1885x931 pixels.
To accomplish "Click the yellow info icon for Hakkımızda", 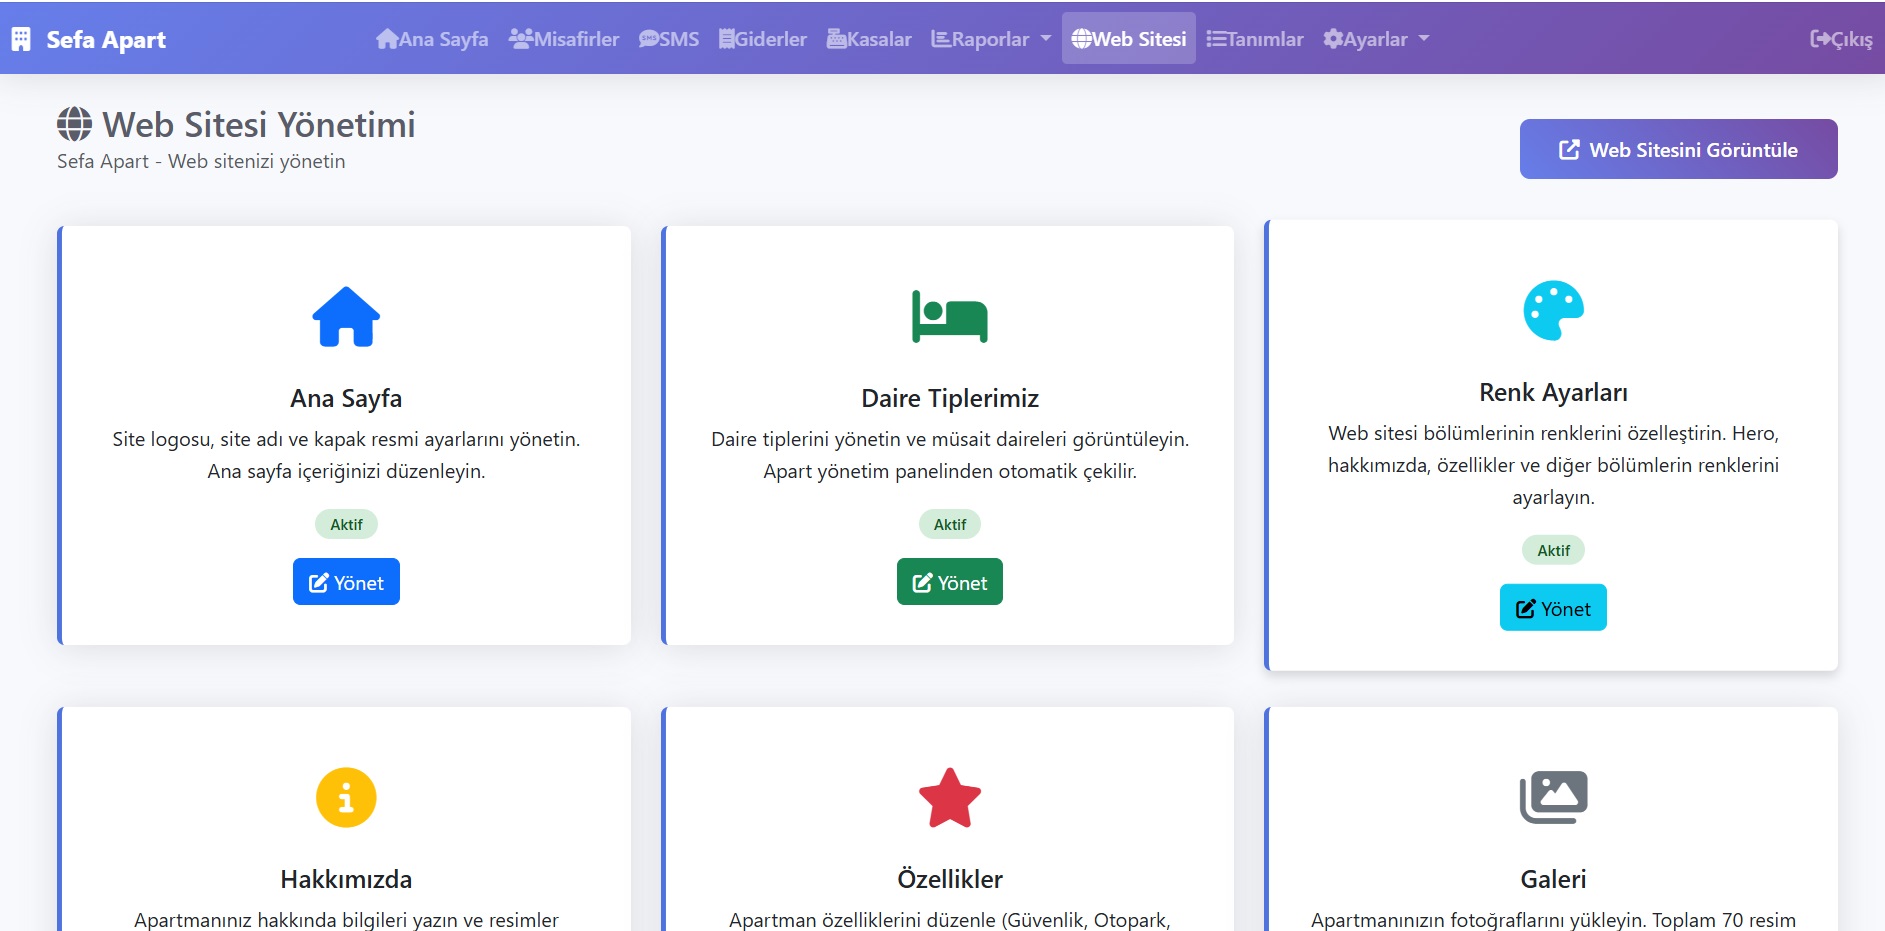I will click(346, 797).
